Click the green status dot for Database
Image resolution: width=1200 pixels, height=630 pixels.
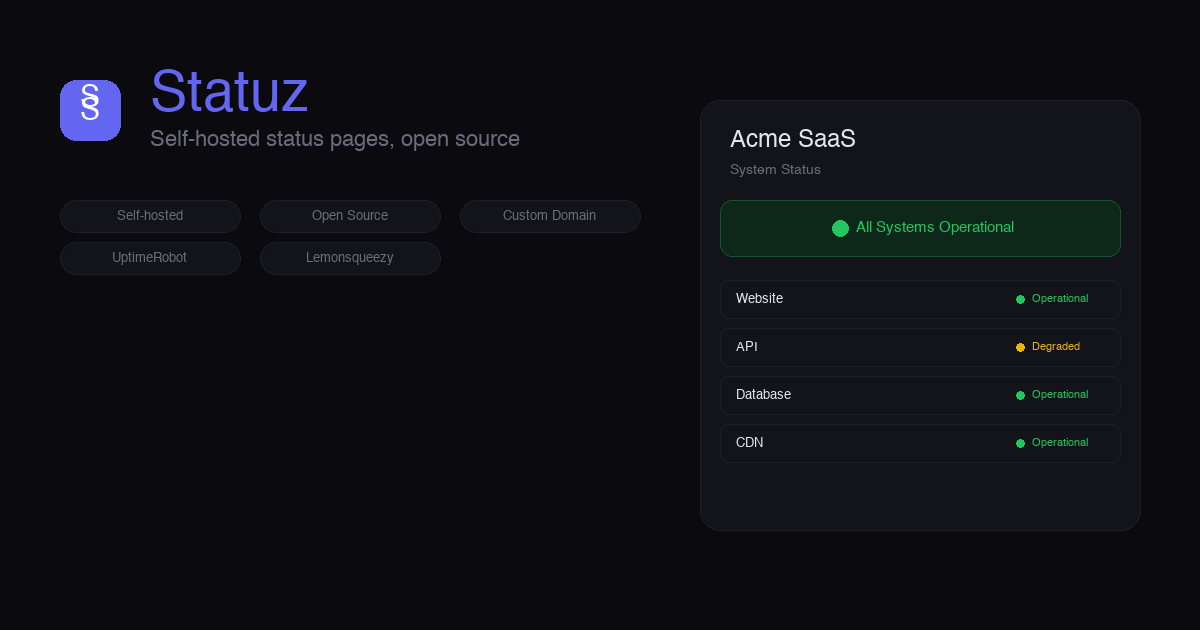(1020, 395)
